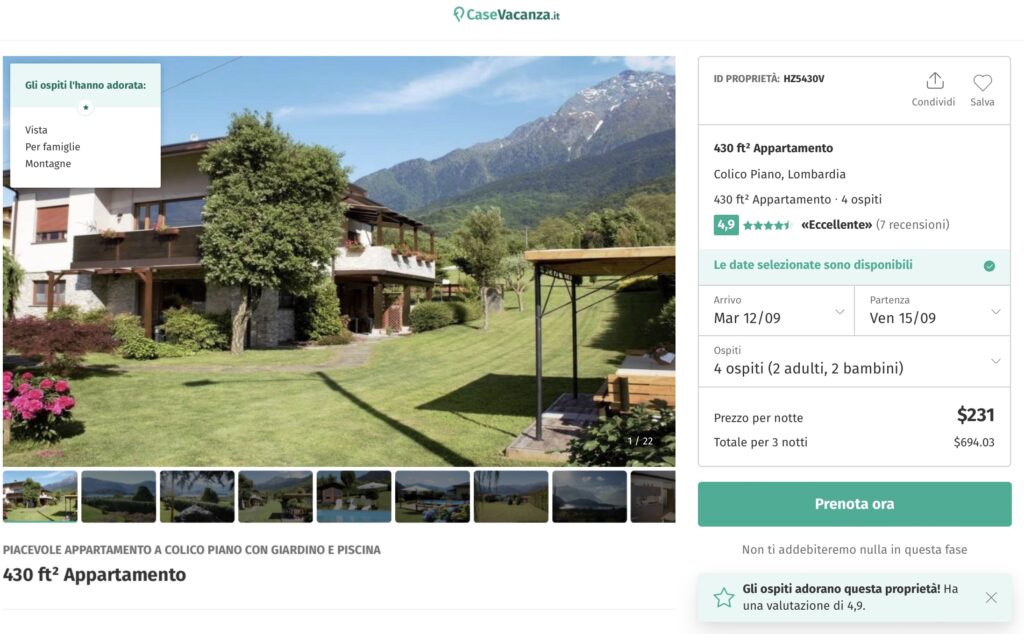Click the Prenota ora button

click(854, 504)
